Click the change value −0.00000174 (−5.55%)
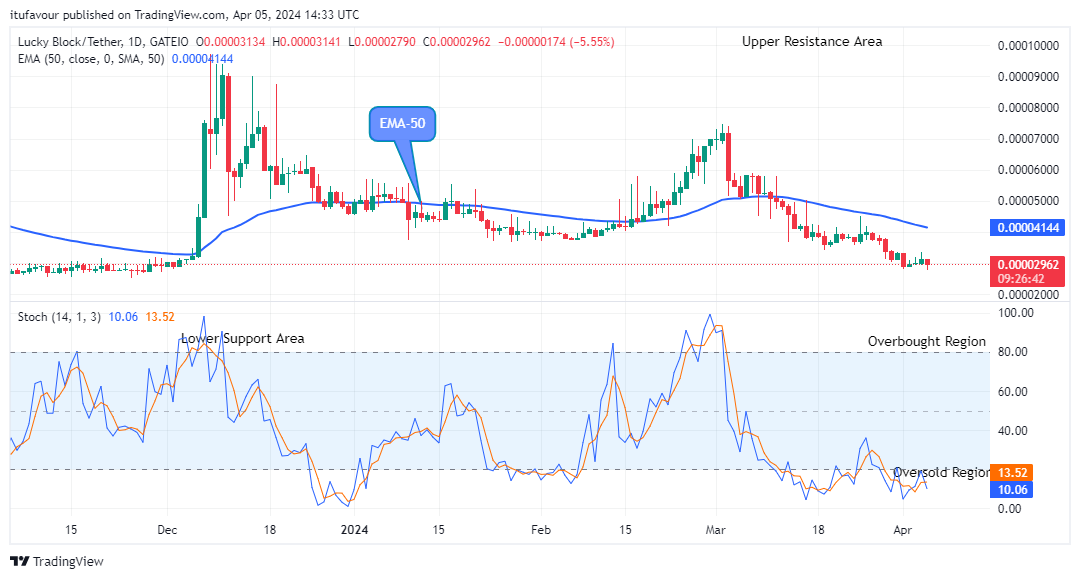 click(x=556, y=42)
